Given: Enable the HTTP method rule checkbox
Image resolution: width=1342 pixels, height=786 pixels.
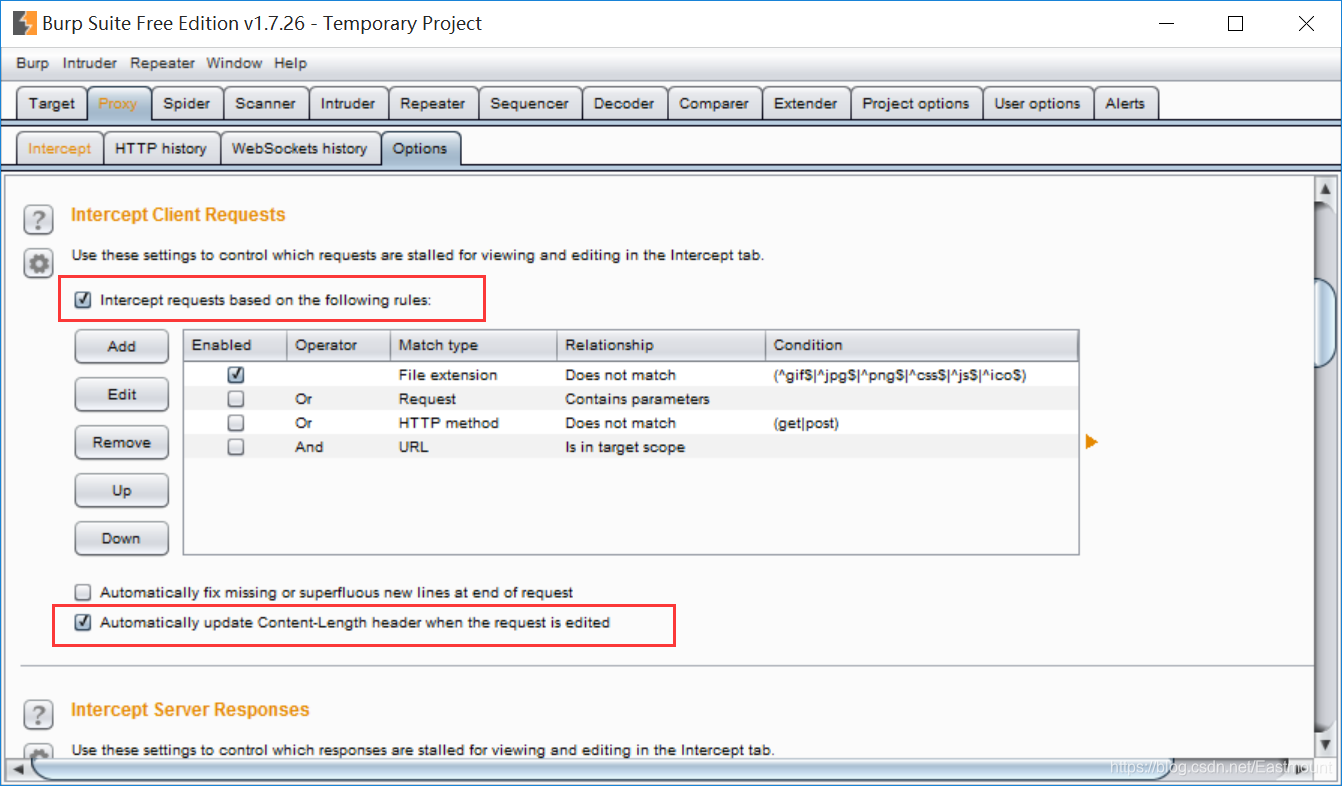Looking at the screenshot, I should (x=236, y=423).
